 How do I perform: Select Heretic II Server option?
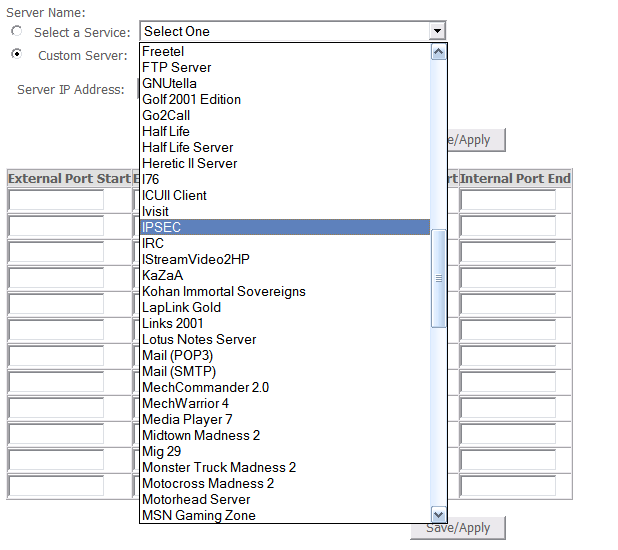coord(285,164)
